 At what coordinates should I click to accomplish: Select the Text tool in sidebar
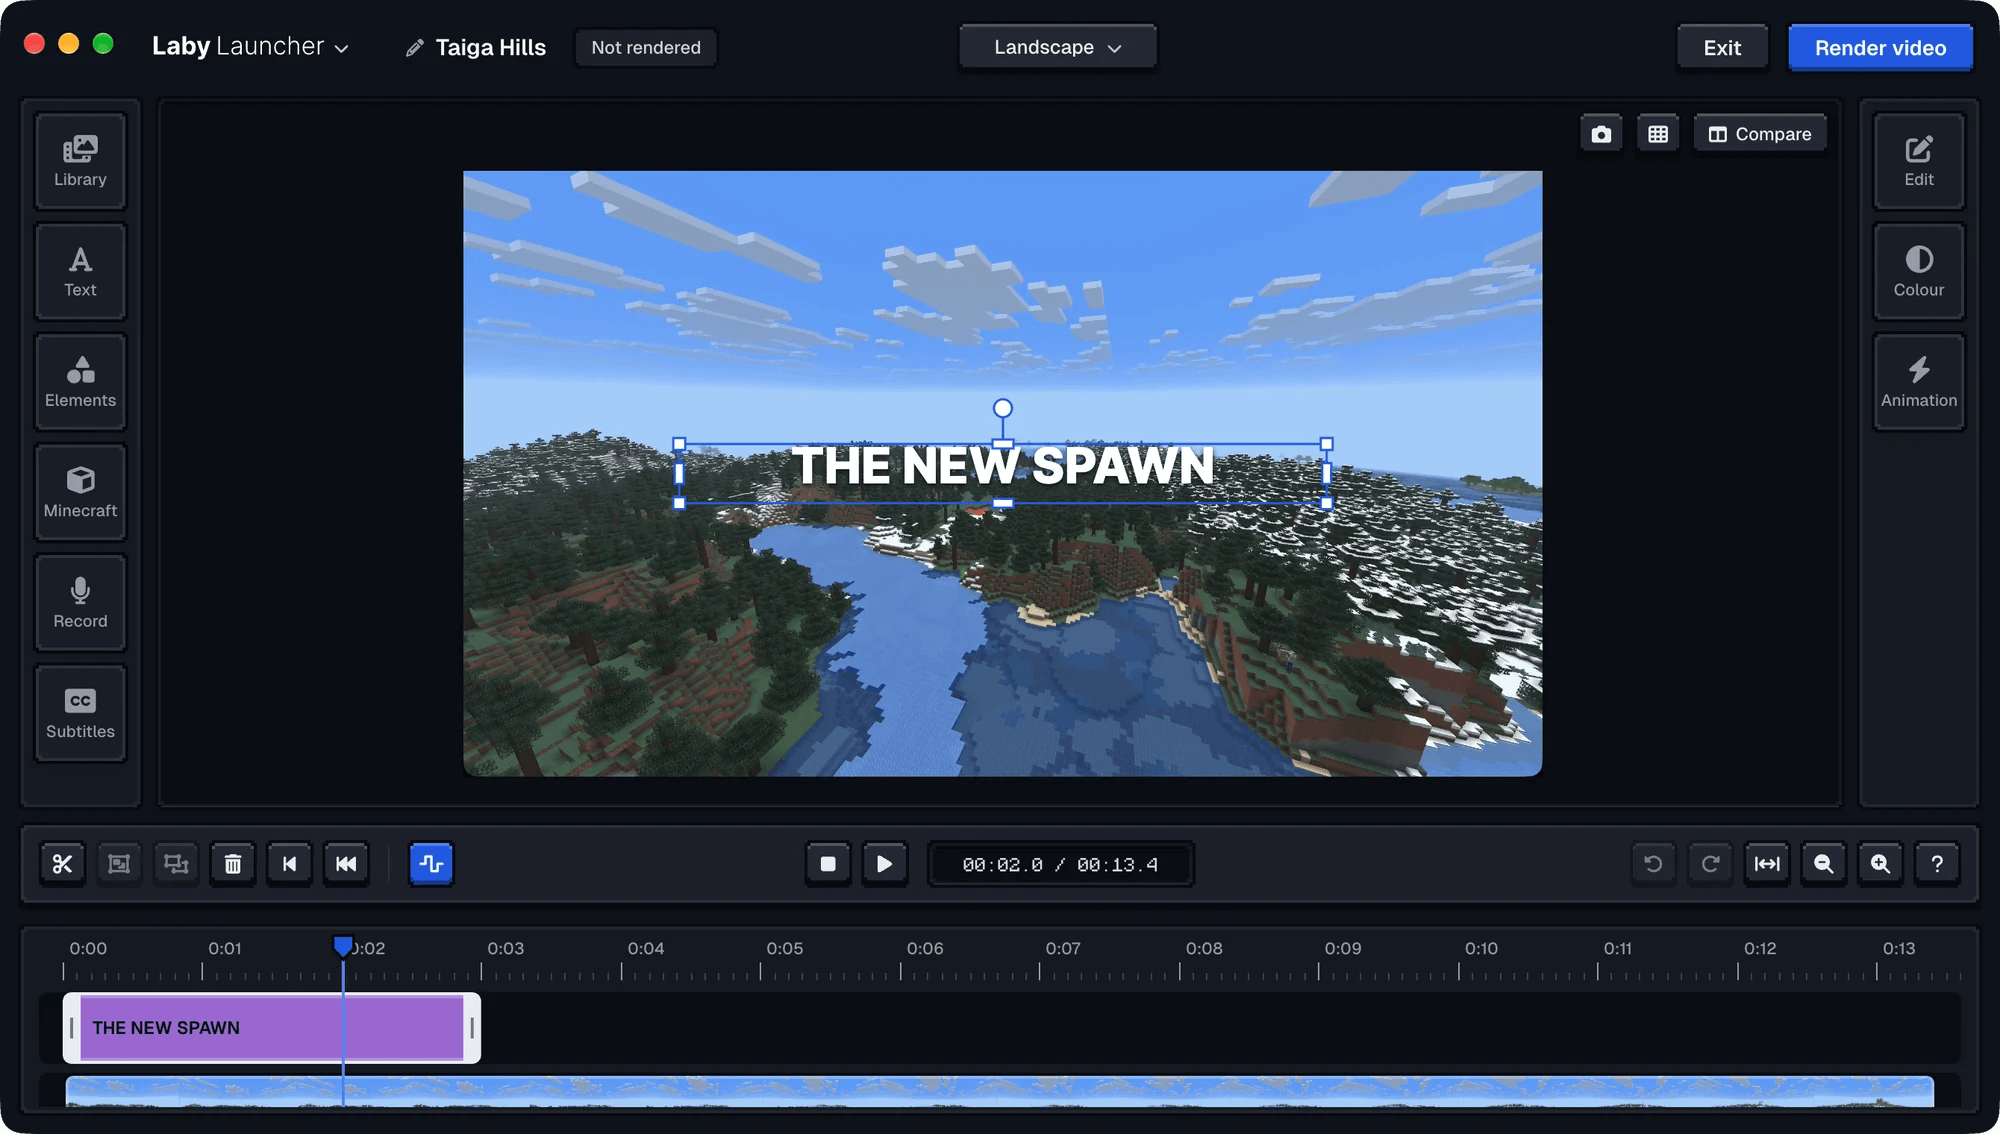click(x=80, y=271)
